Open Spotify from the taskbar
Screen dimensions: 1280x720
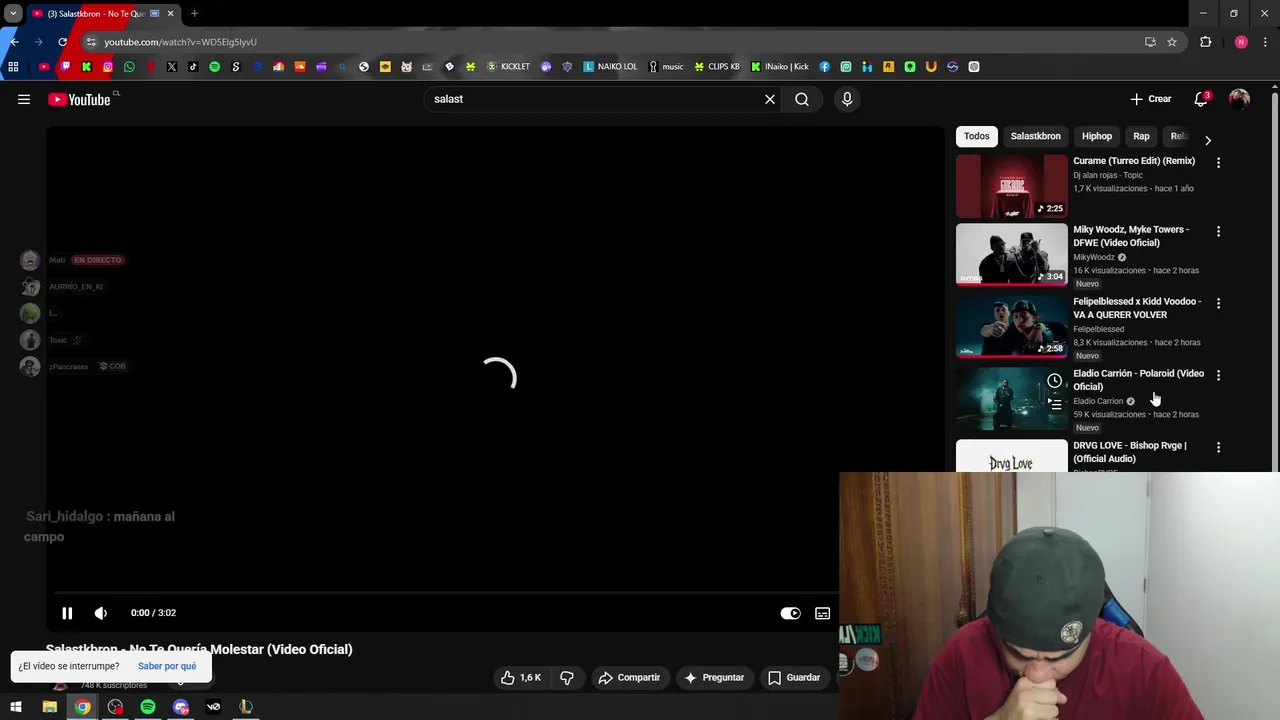(x=147, y=707)
